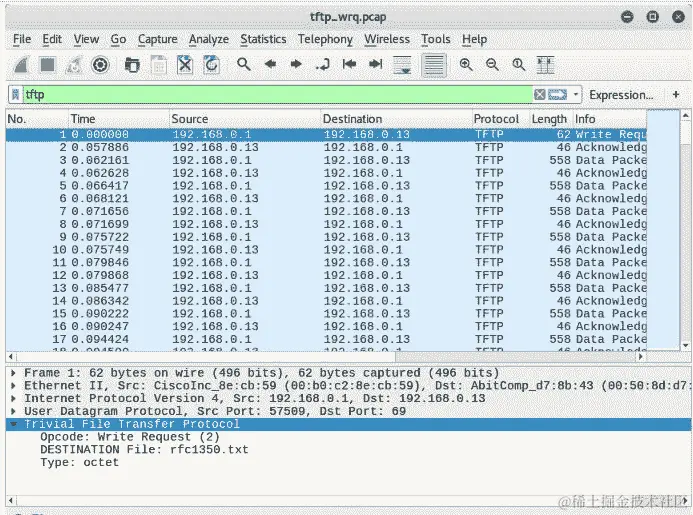Close this capture file icon
Viewport: 693px width, 515px height.
[185, 65]
